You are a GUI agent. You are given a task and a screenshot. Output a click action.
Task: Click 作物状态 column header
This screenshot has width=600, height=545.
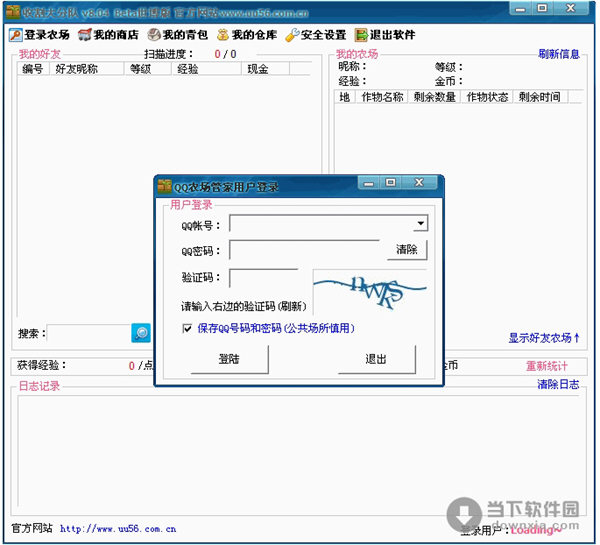(487, 97)
